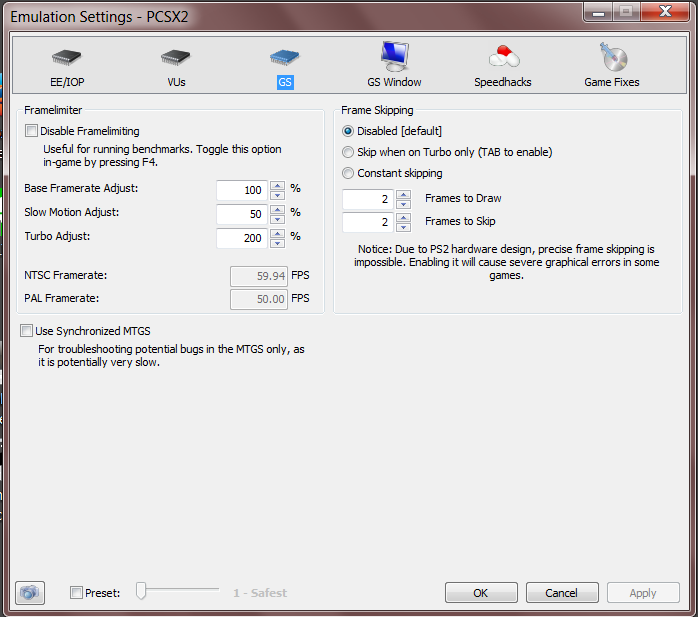Click NTSC Framerate value field

259,276
